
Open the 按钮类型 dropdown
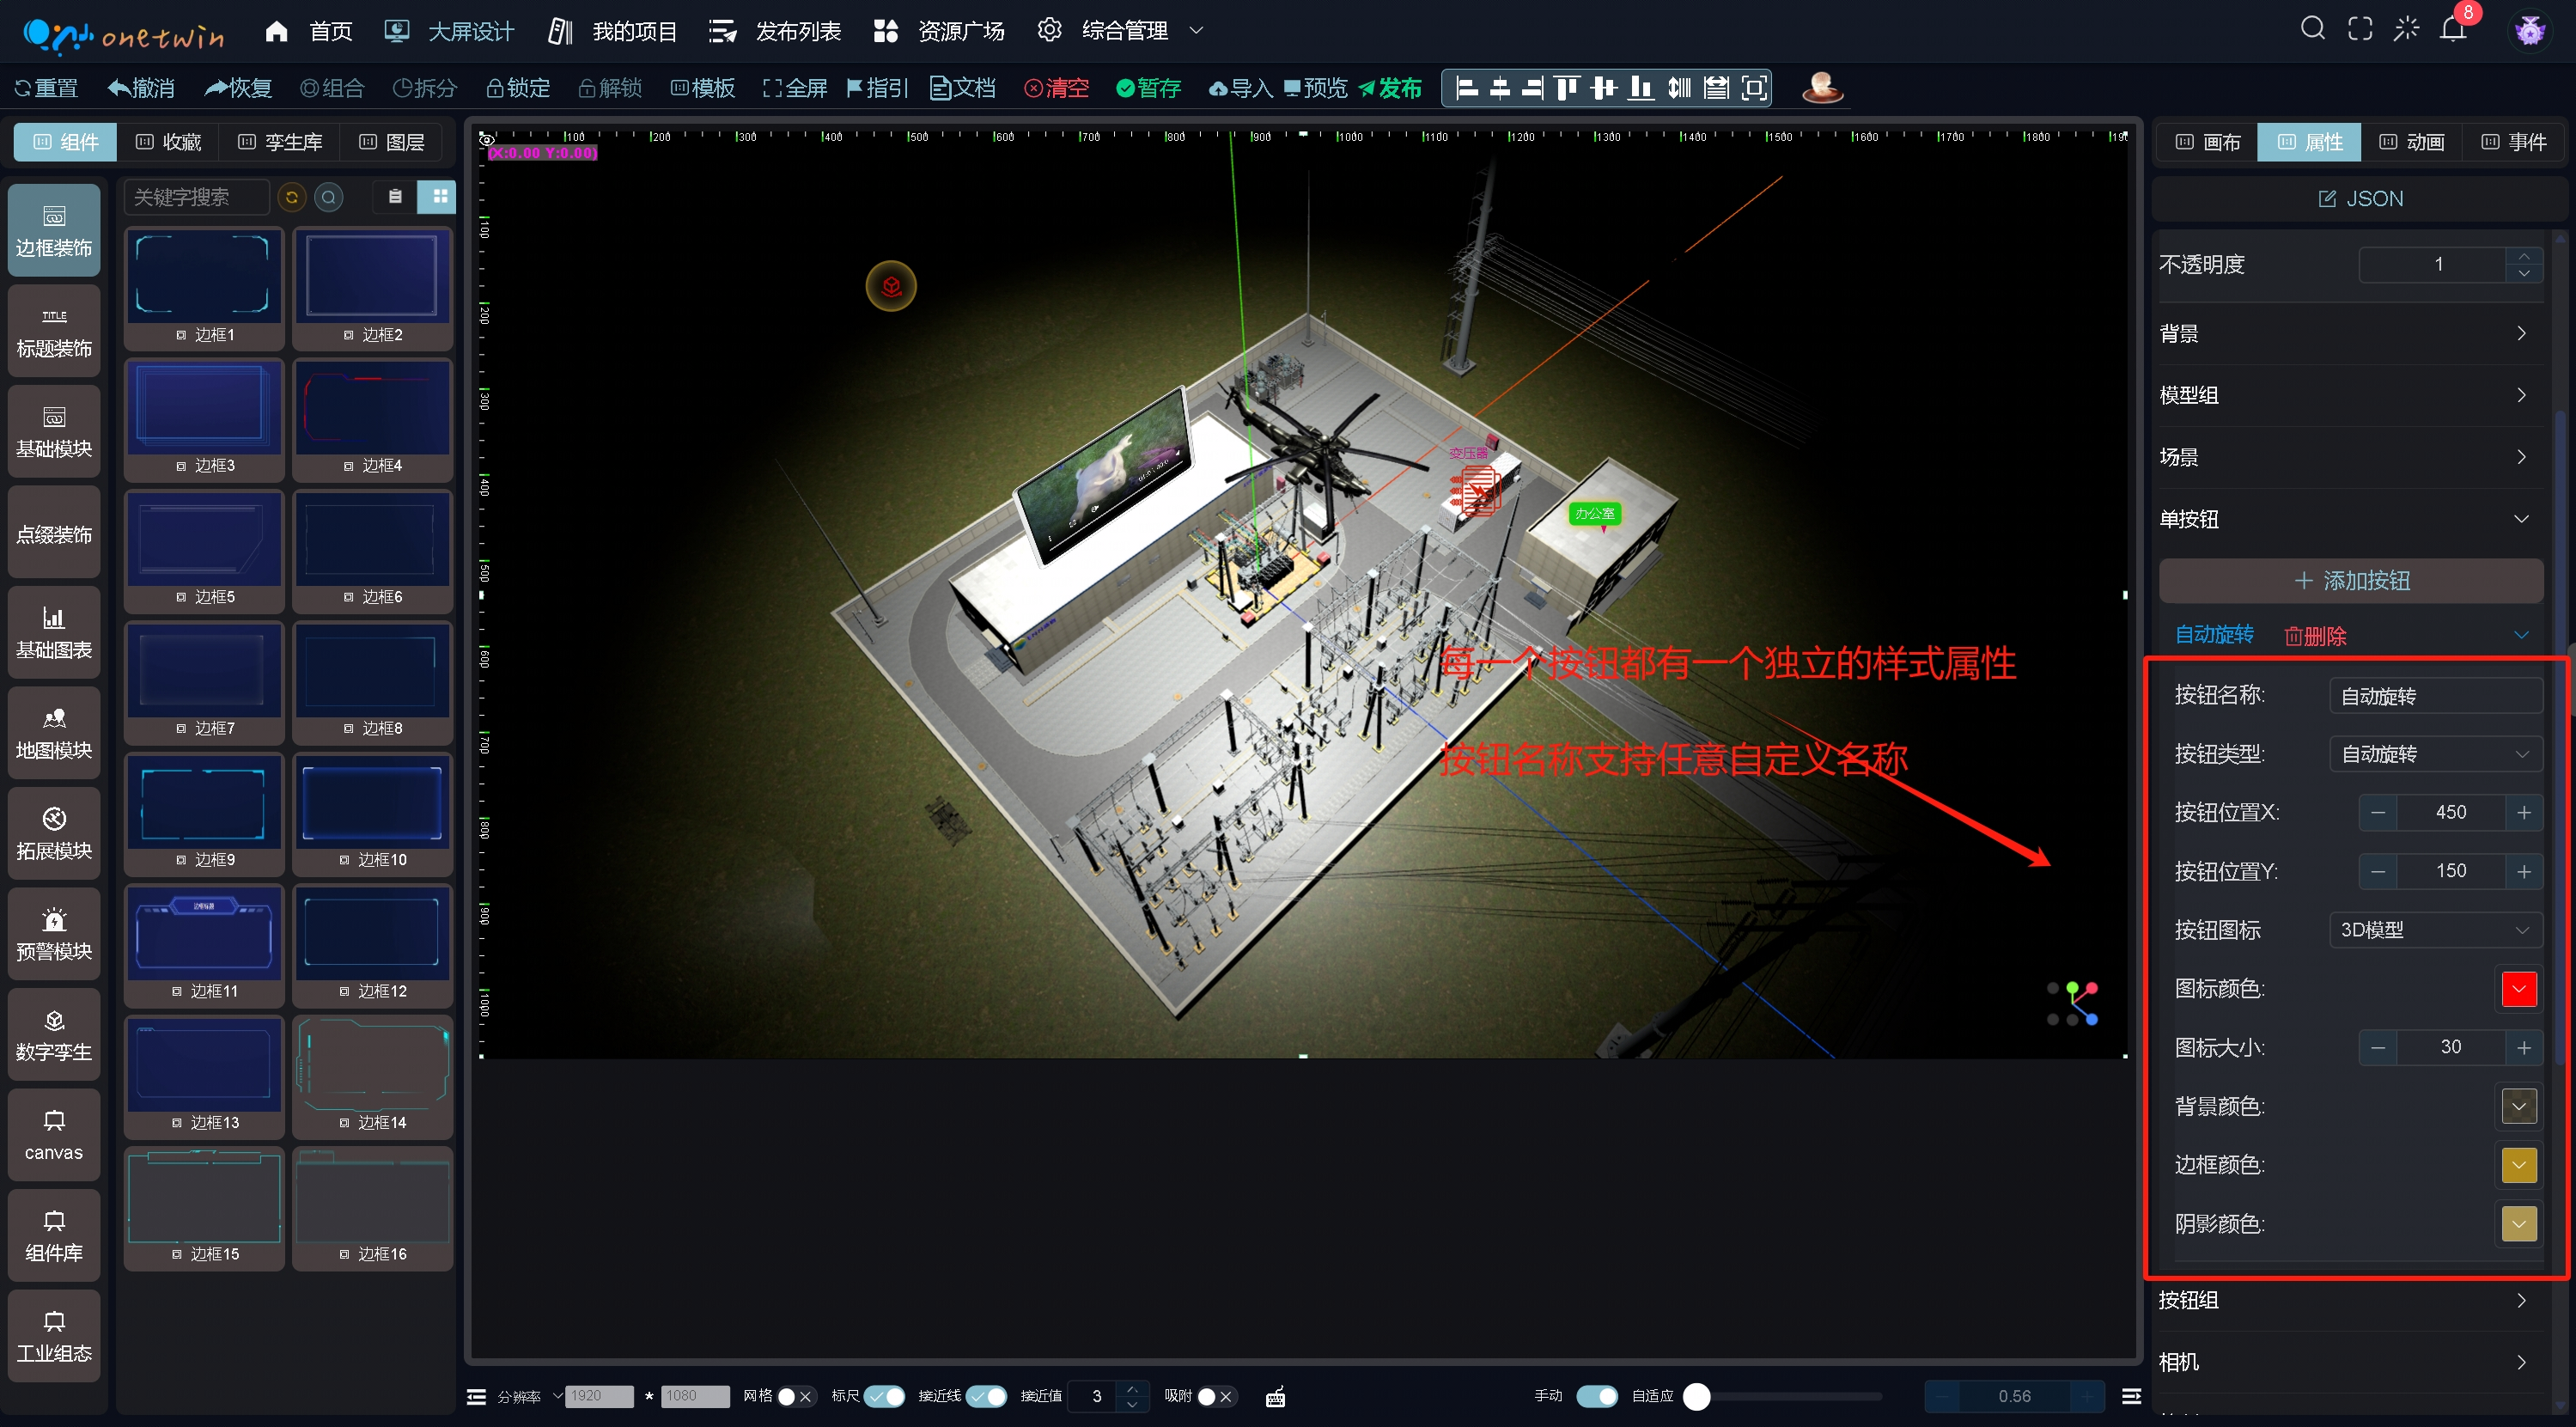[2434, 754]
